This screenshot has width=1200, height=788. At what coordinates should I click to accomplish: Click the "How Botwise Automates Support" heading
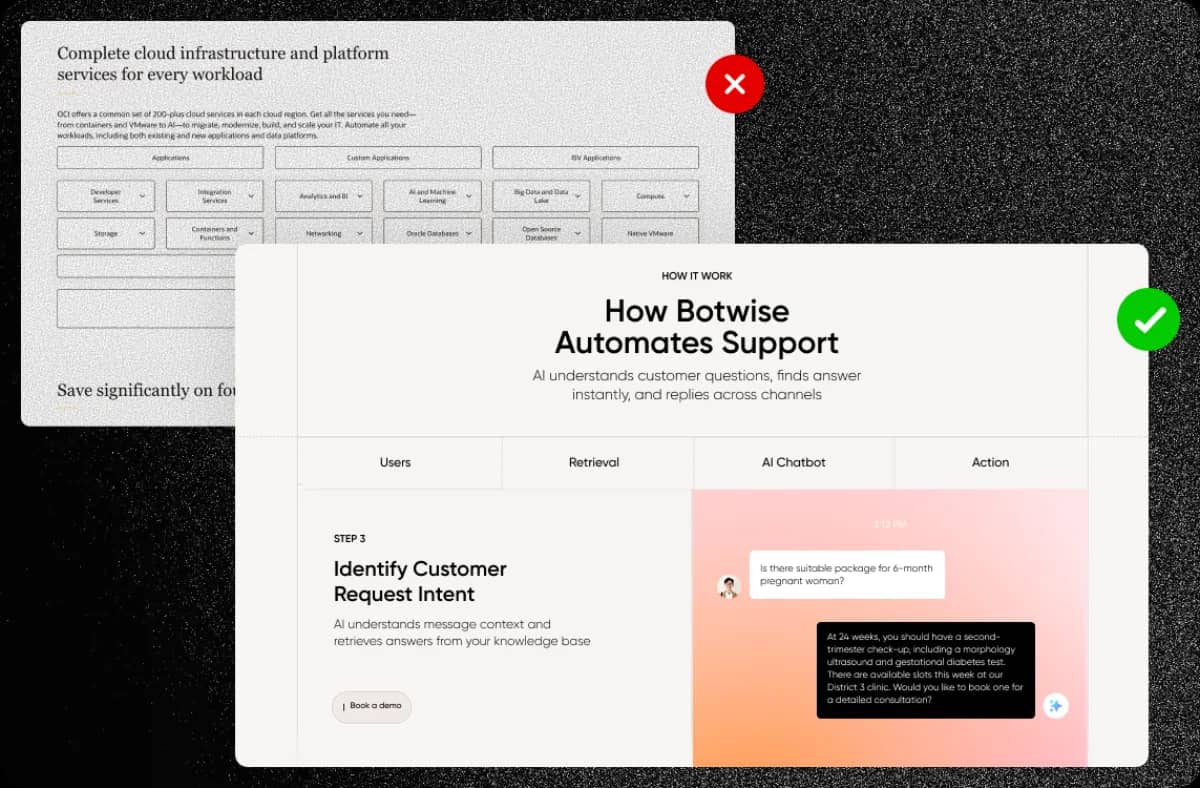tap(697, 327)
